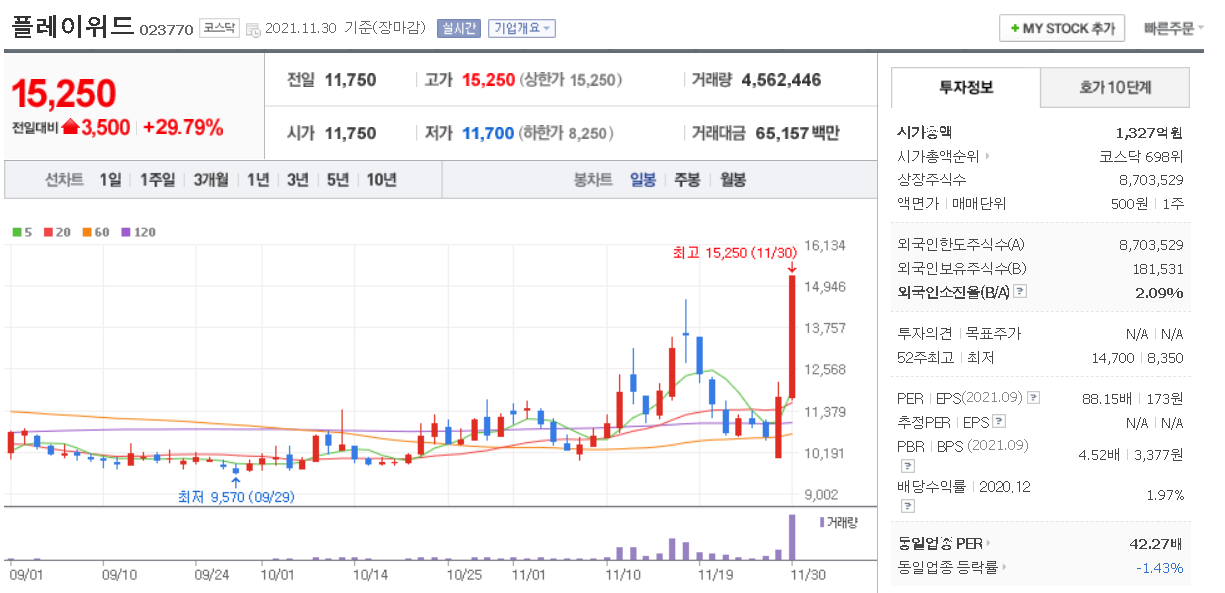Click the 플레이위드 stock name heading

72,27
